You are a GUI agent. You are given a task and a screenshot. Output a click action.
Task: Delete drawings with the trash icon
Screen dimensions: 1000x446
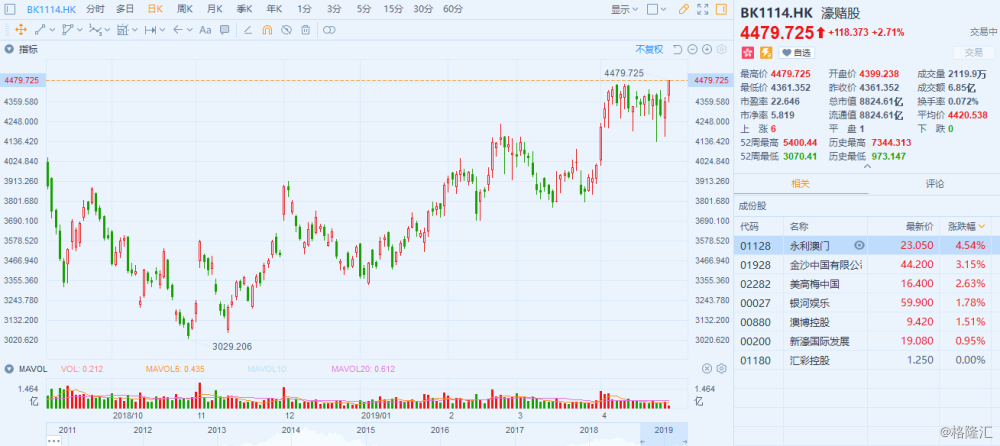point(304,29)
